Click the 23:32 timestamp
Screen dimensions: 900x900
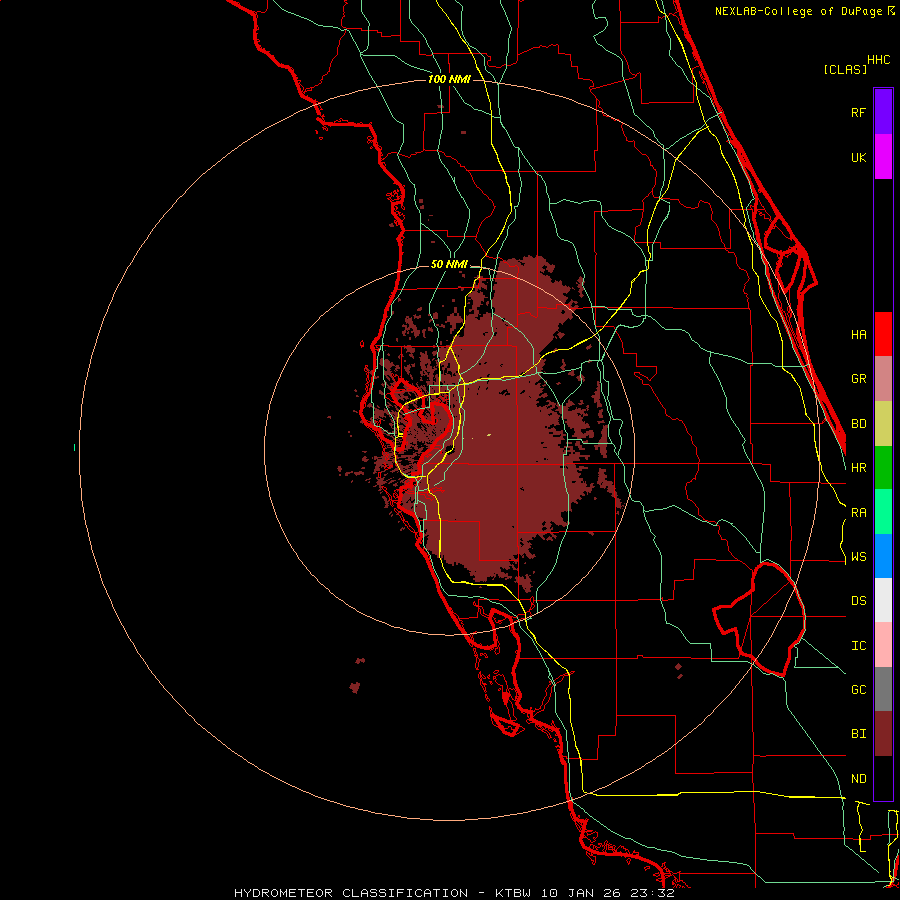653,893
